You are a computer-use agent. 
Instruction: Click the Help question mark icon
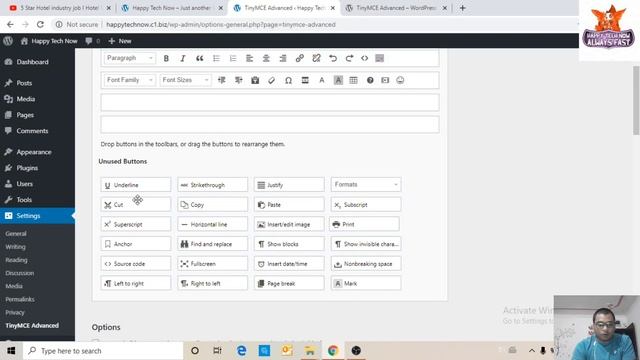(x=370, y=80)
